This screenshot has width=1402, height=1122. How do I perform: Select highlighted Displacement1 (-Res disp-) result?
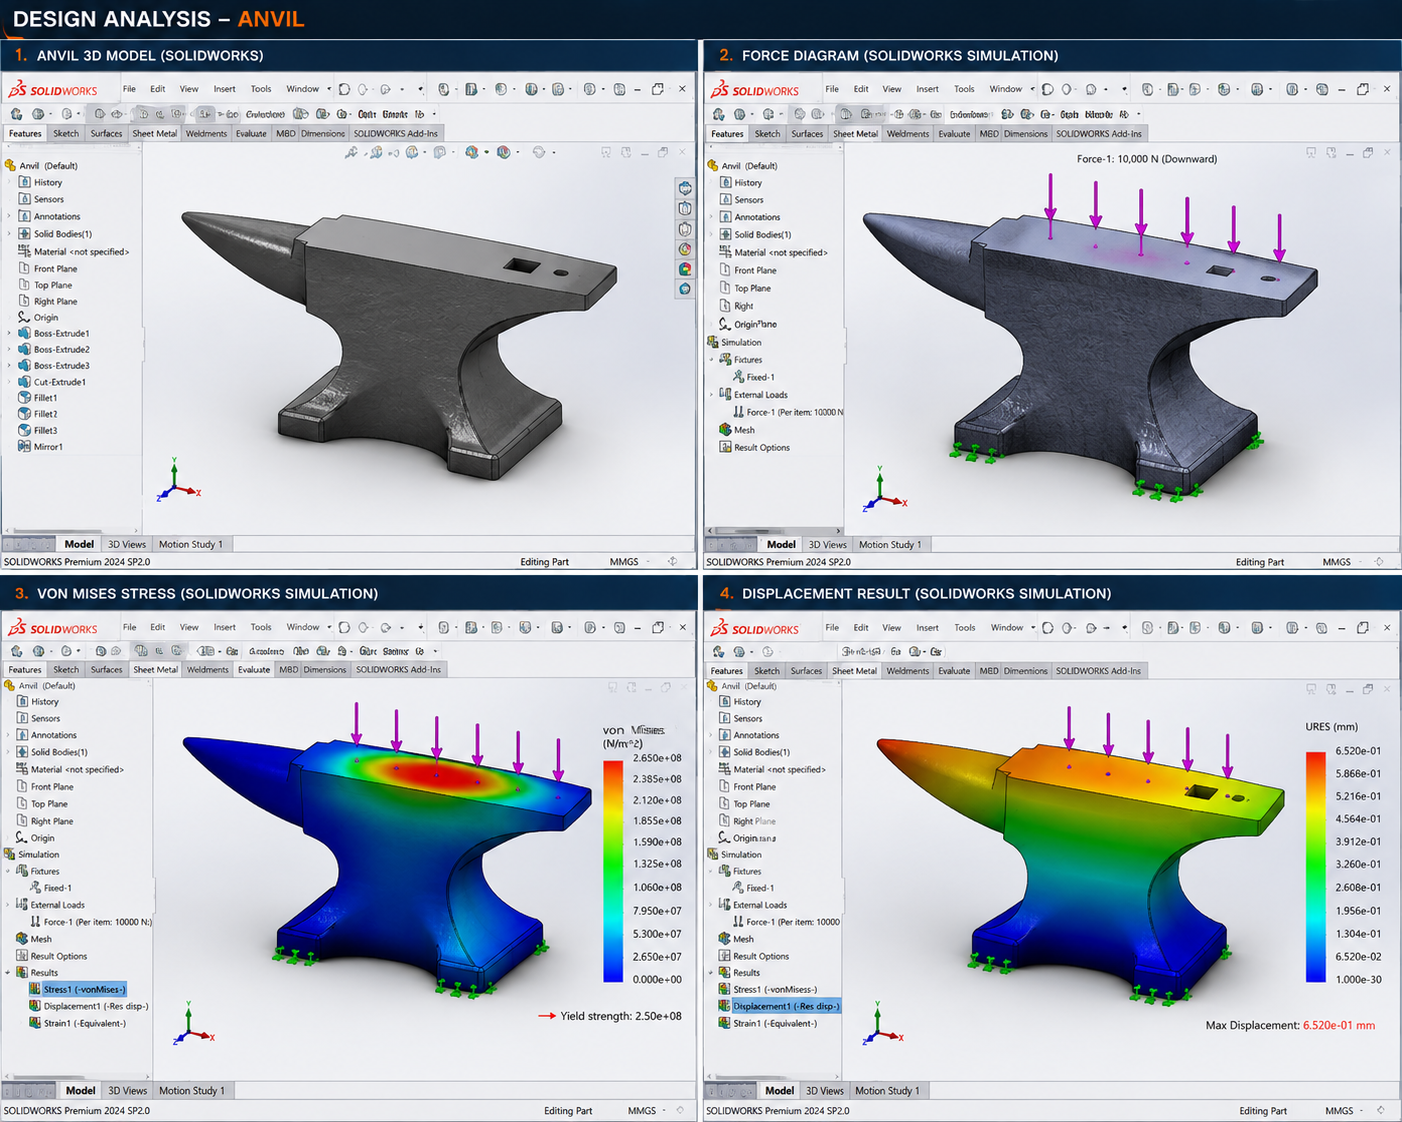[x=786, y=1006]
